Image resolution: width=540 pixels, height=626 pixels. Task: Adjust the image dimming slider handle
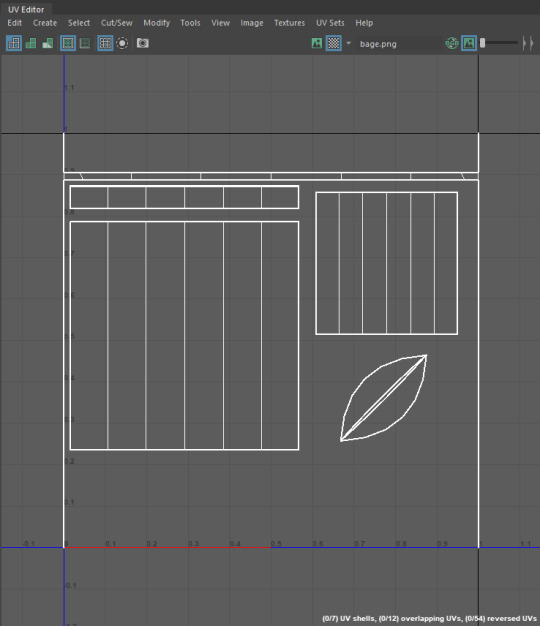[x=483, y=43]
